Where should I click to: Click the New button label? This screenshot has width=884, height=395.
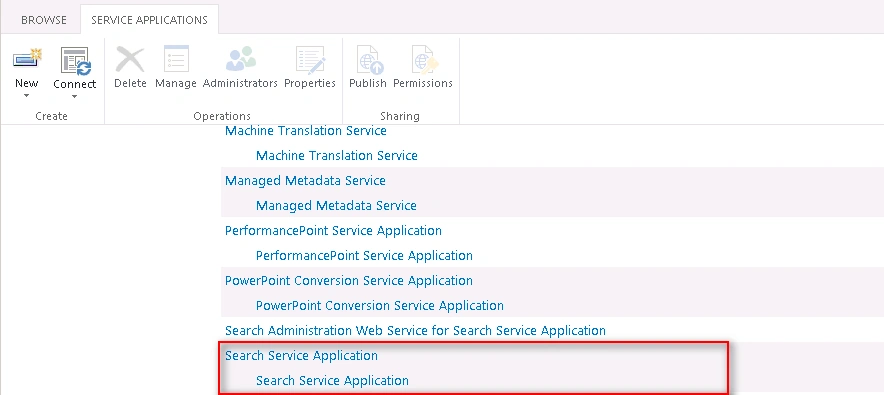pyautogui.click(x=26, y=83)
